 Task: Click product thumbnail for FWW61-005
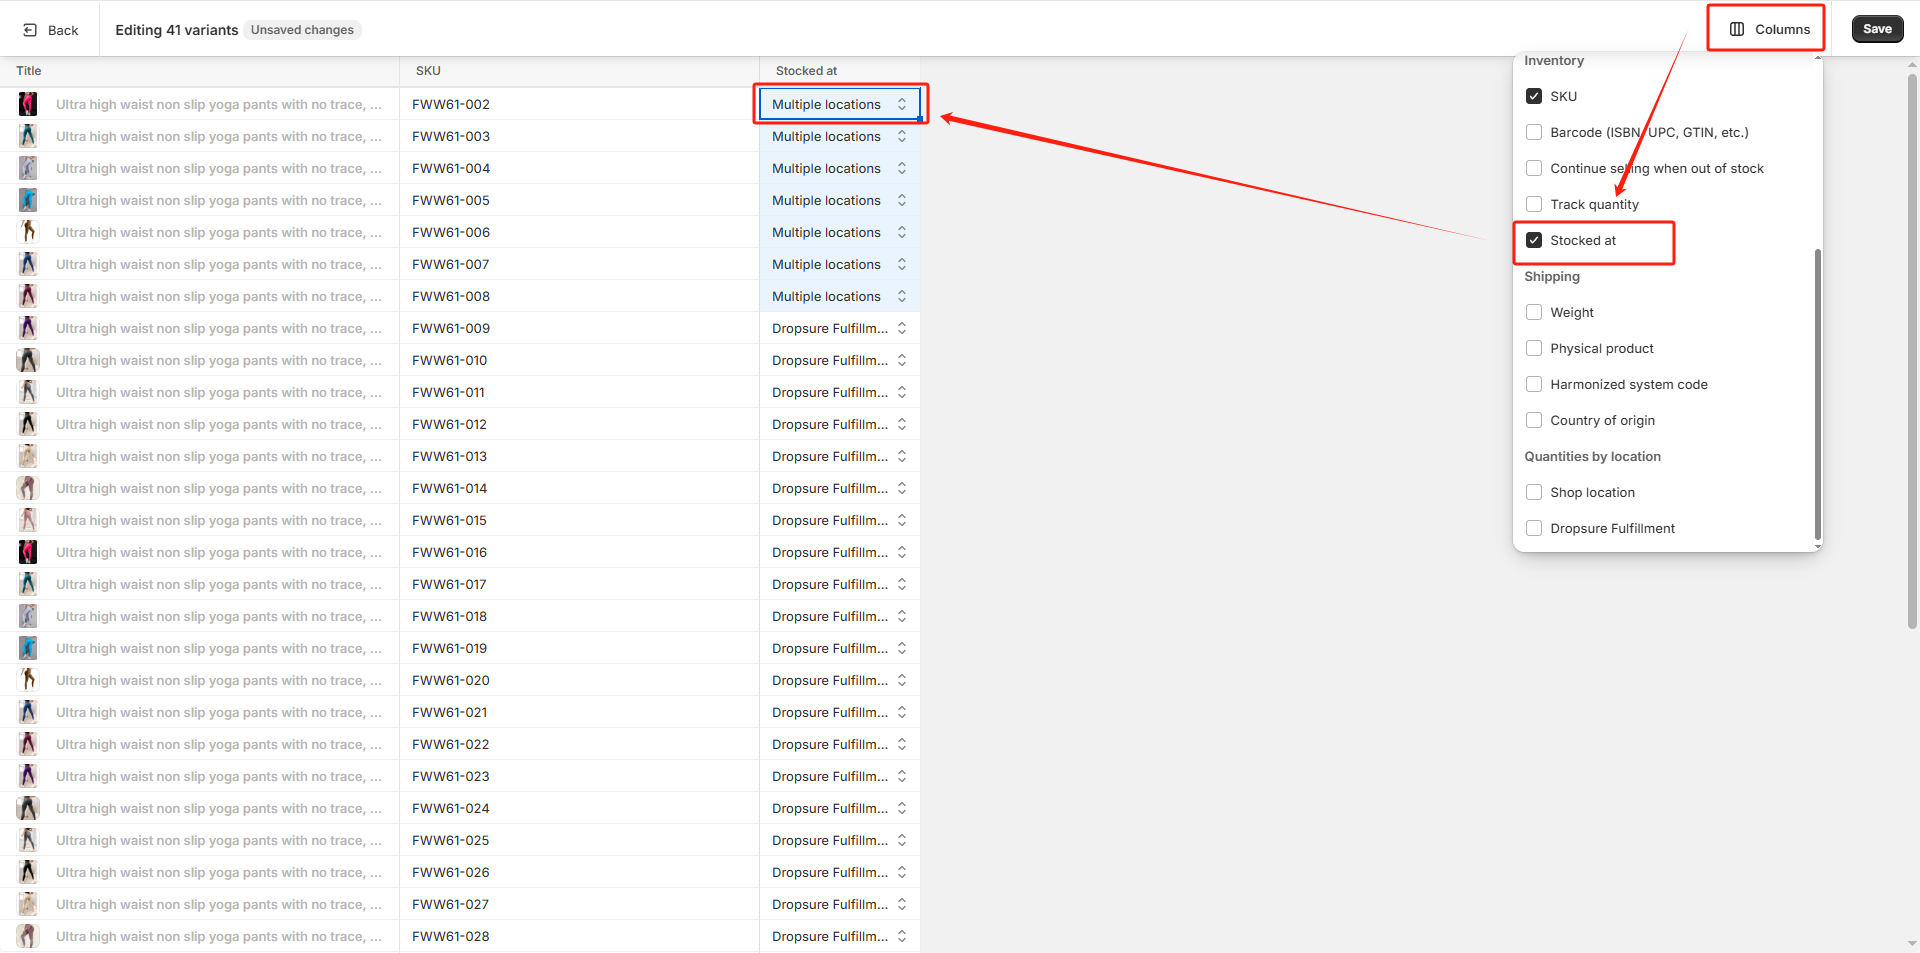pyautogui.click(x=28, y=200)
